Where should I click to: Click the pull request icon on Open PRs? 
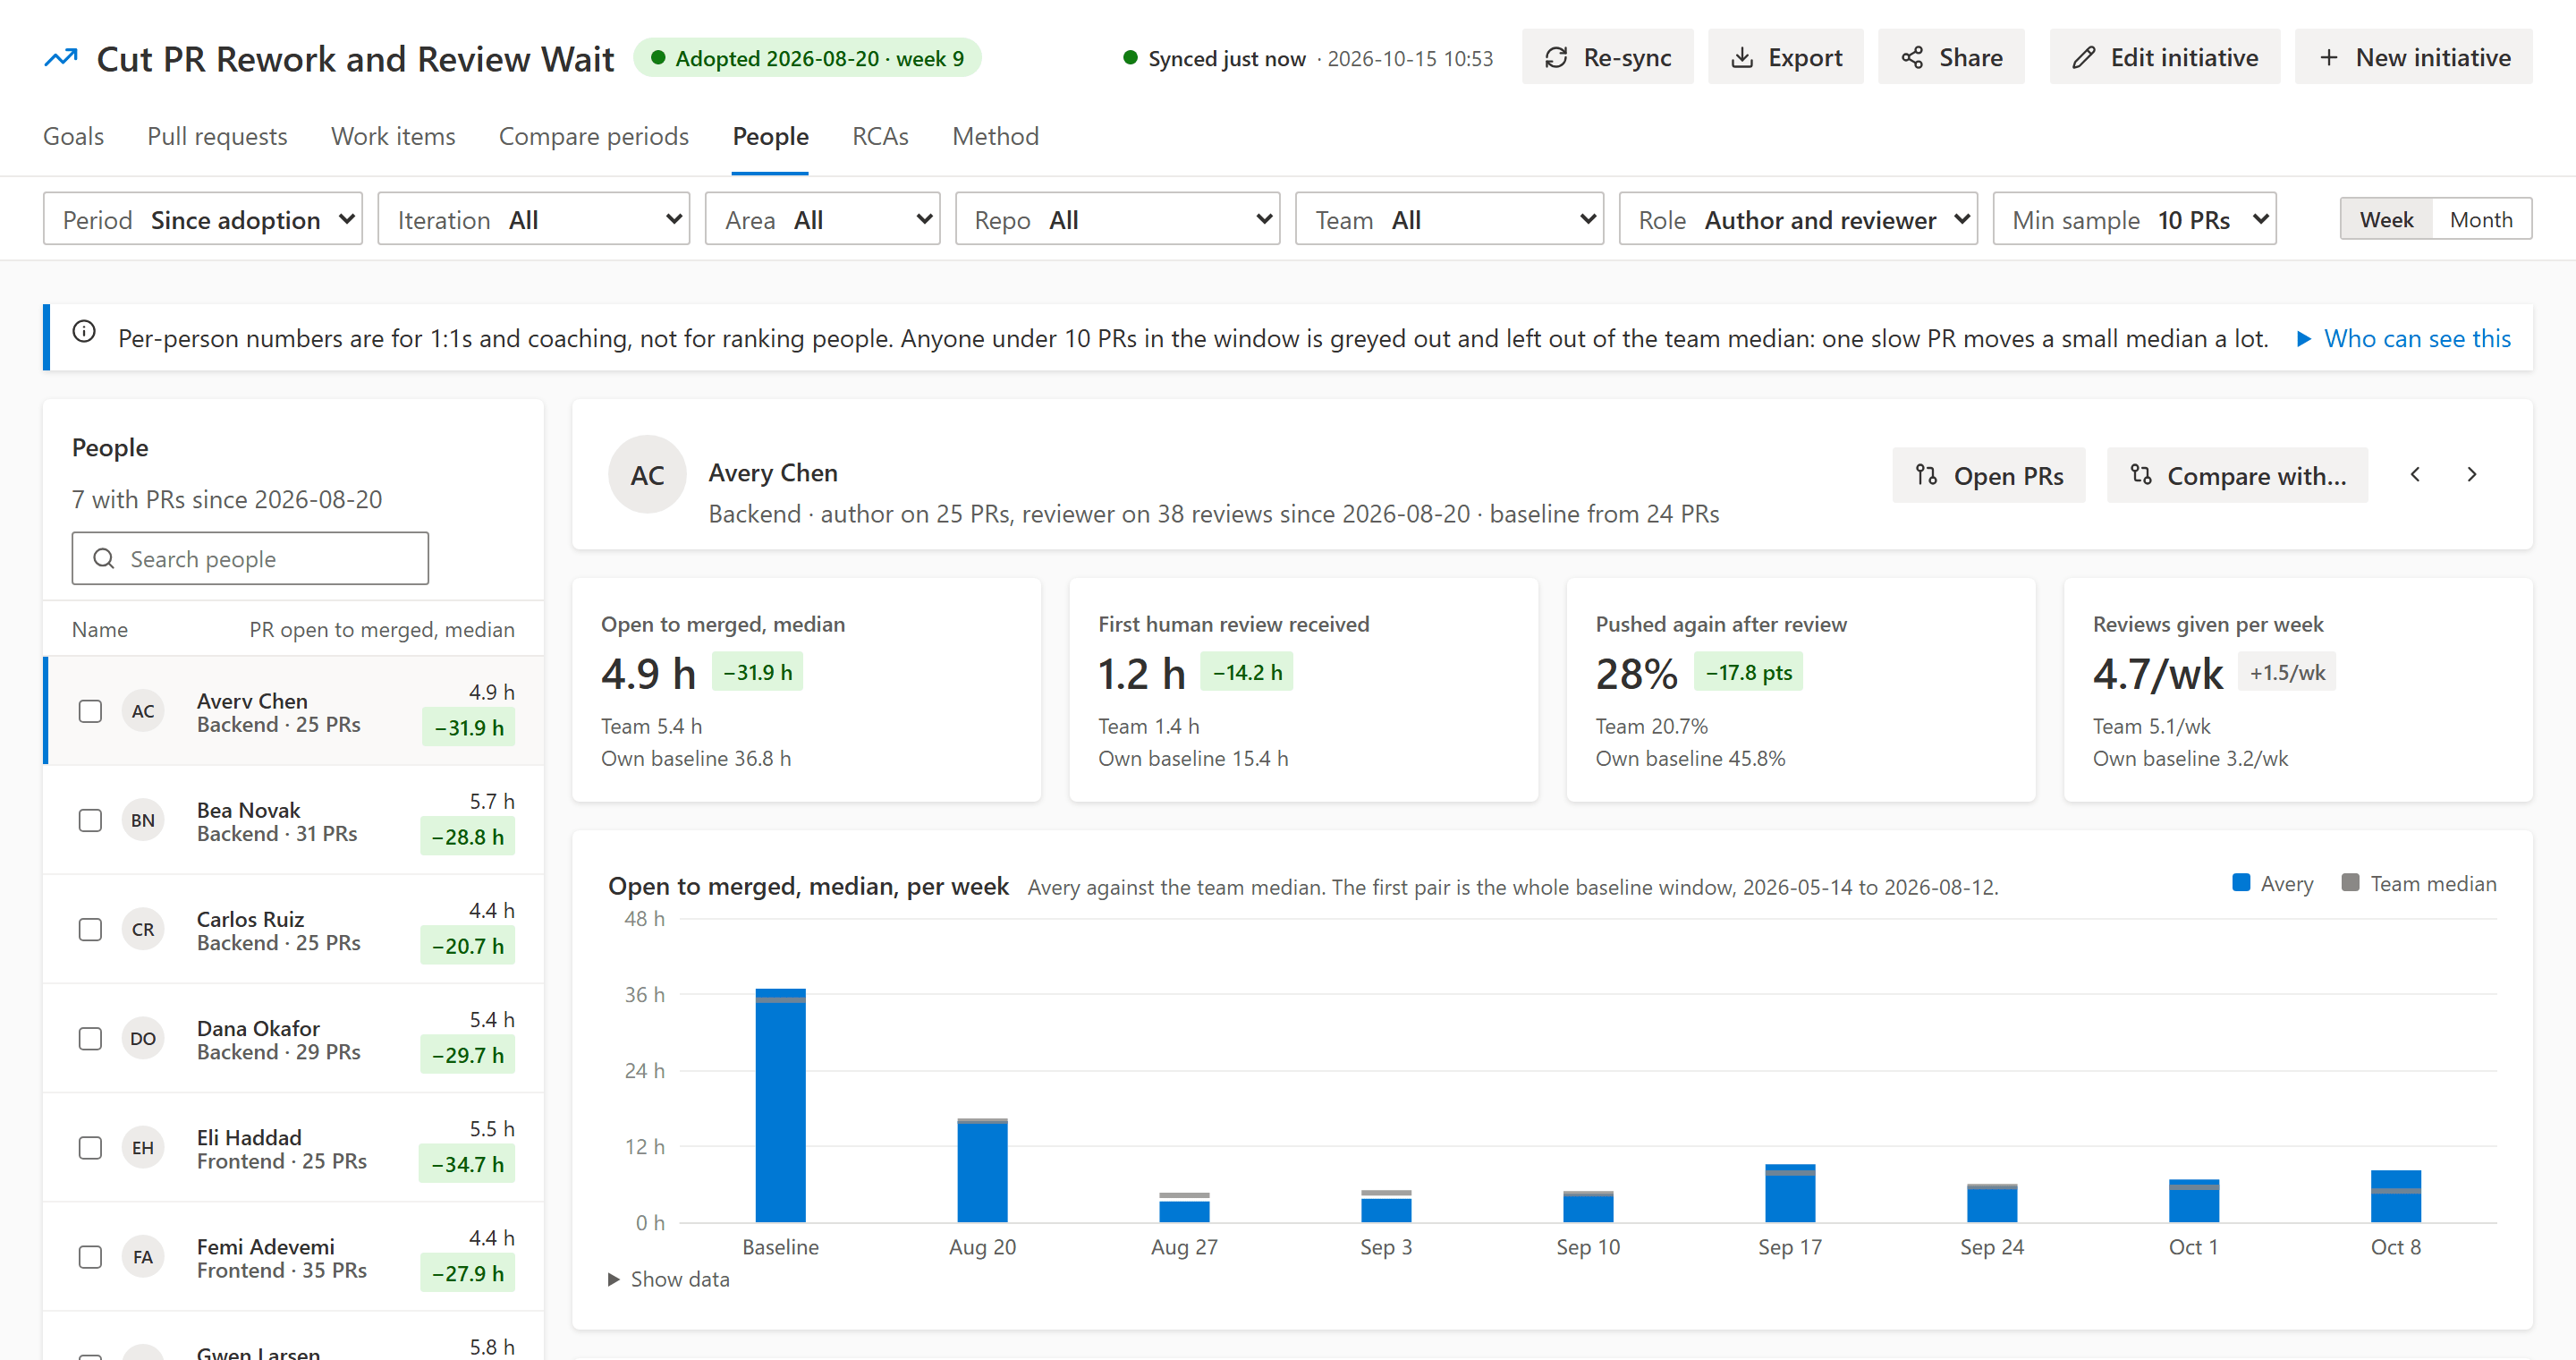click(x=1926, y=475)
